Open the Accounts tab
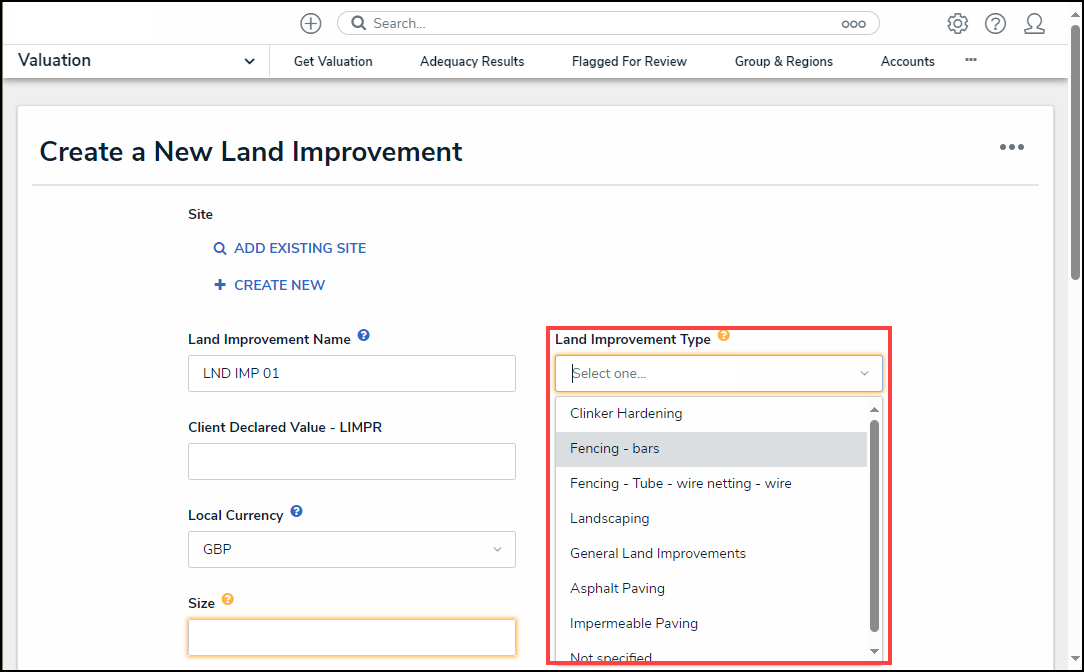The width and height of the screenshot is (1084, 672). [908, 62]
